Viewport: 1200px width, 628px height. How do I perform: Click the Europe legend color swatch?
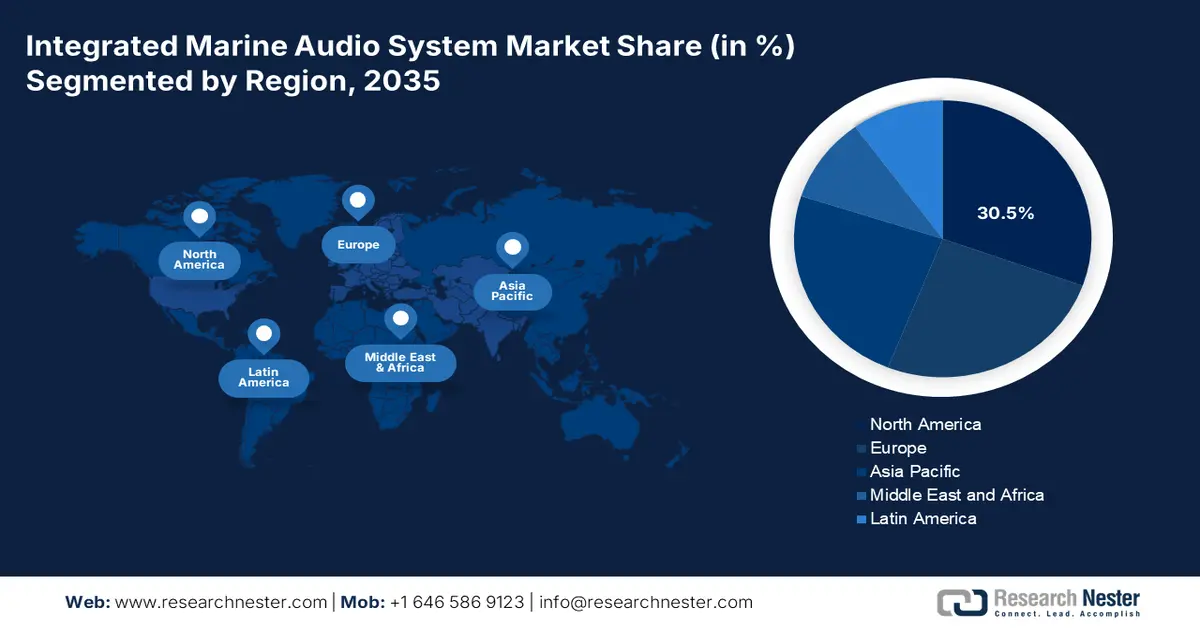pos(862,449)
